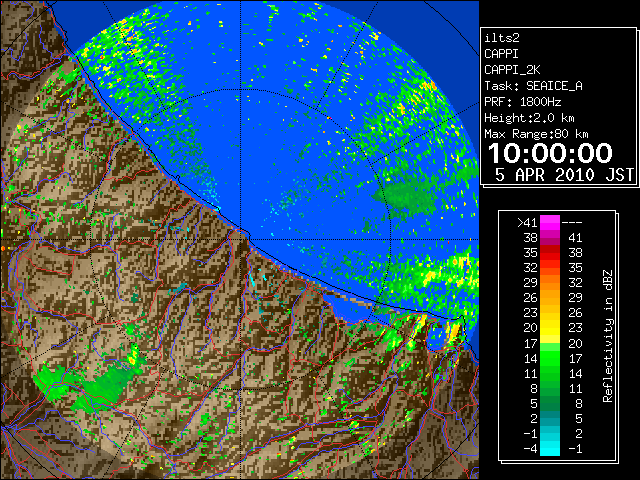This screenshot has height=480, width=640.
Task: Click the "CAPPI_2K" product label
Action: click(x=512, y=70)
